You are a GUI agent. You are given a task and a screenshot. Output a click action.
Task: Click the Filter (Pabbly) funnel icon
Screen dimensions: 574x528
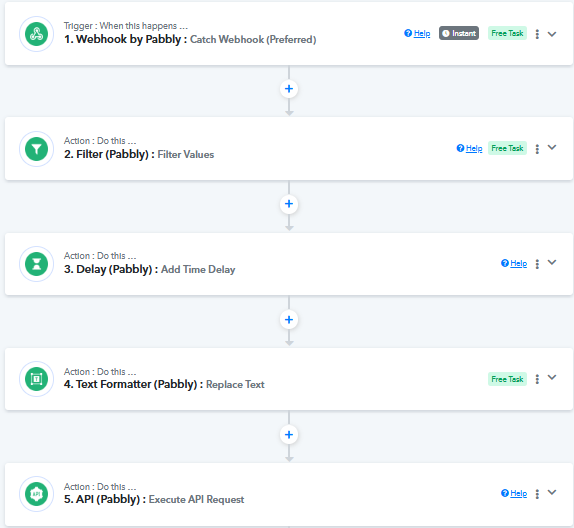point(36,149)
